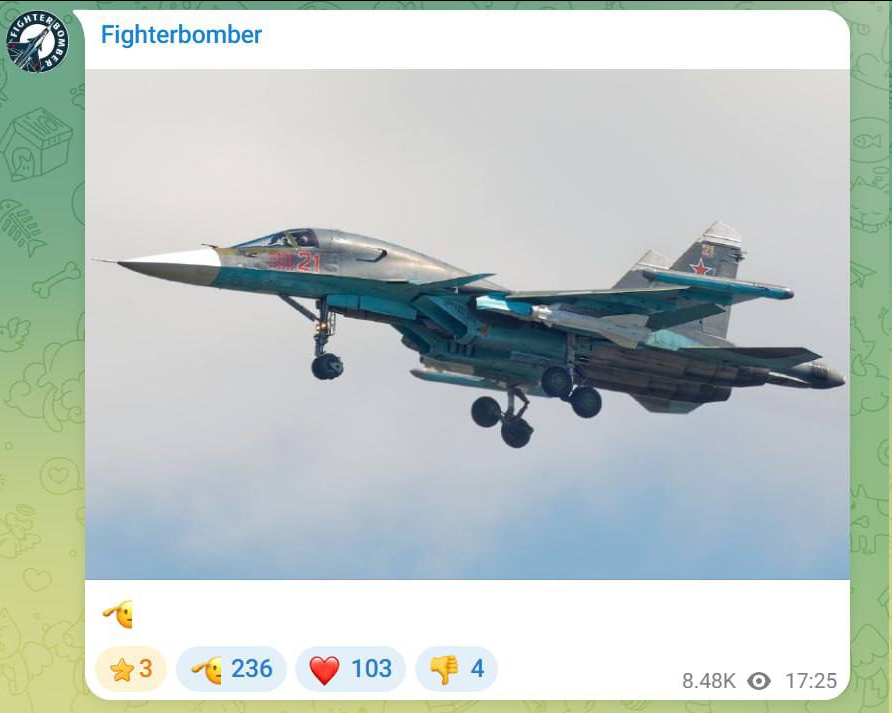Click the eye views icon
Image resolution: width=892 pixels, height=713 pixels.
tap(759, 681)
